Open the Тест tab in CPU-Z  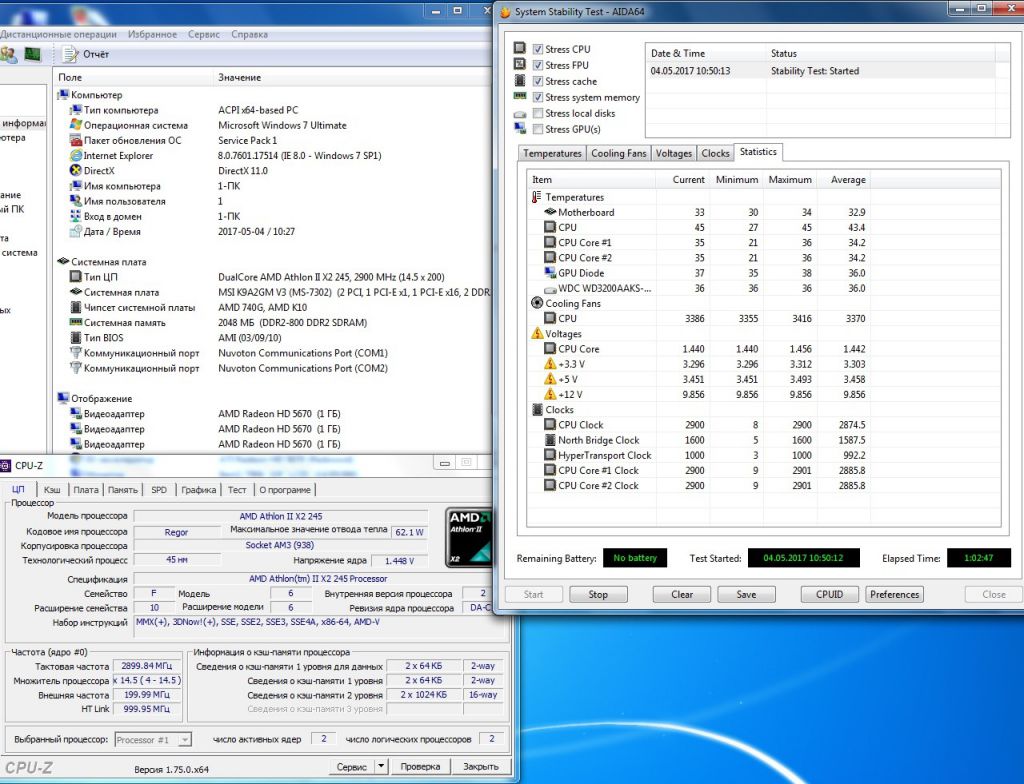pos(237,490)
